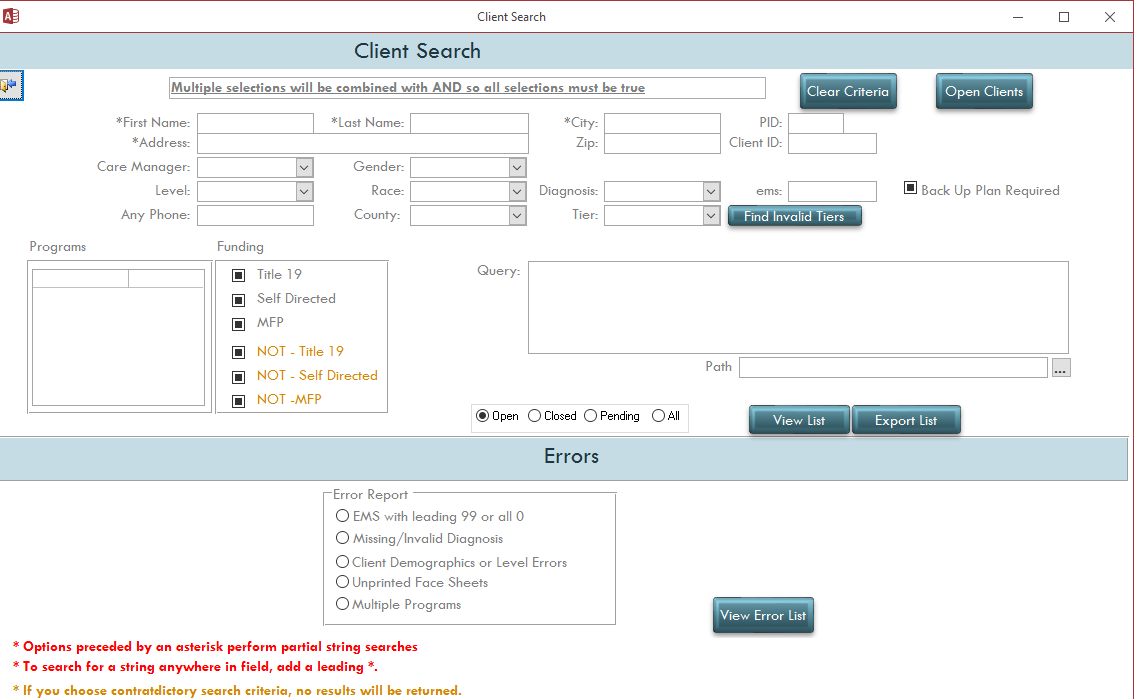The height and width of the screenshot is (699, 1142).
Task: Click the Errors section header
Action: tap(571, 457)
